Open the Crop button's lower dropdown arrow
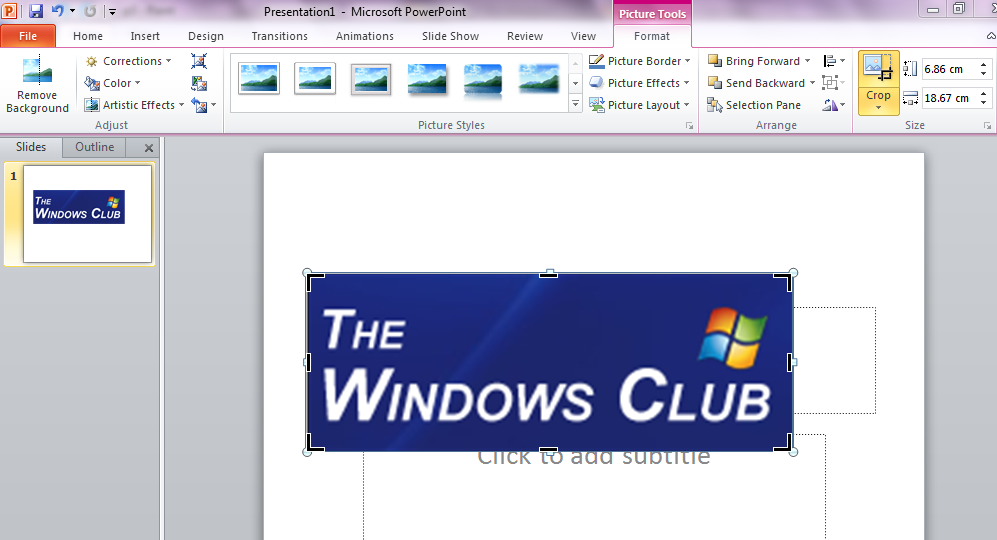This screenshot has width=997, height=540. tap(878, 108)
